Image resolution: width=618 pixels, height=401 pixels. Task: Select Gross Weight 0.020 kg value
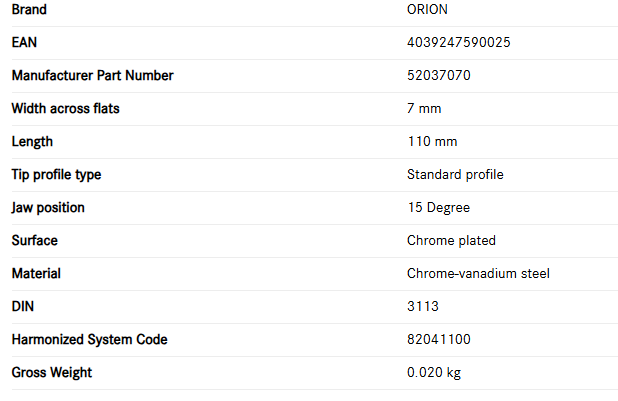click(x=434, y=373)
